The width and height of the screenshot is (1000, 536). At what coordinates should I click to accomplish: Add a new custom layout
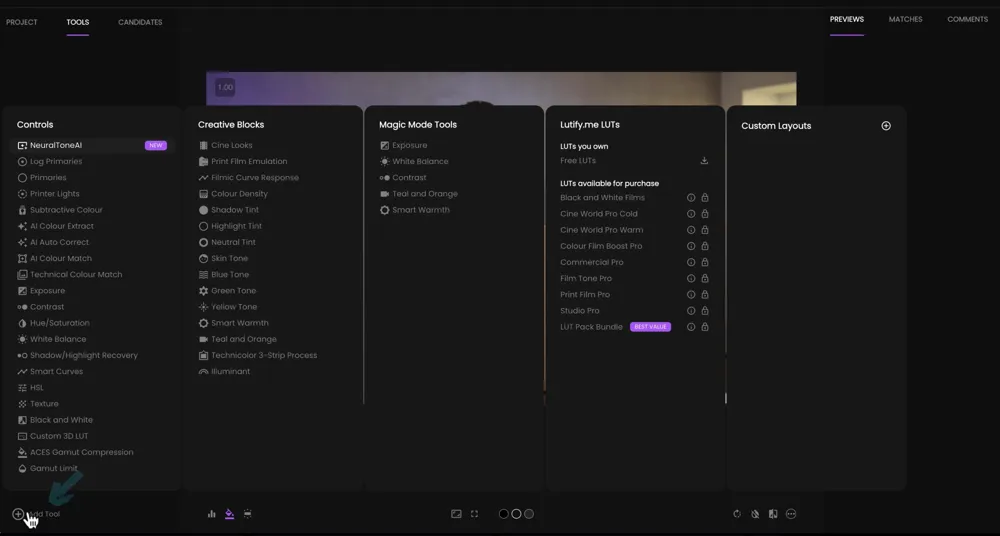click(885, 126)
